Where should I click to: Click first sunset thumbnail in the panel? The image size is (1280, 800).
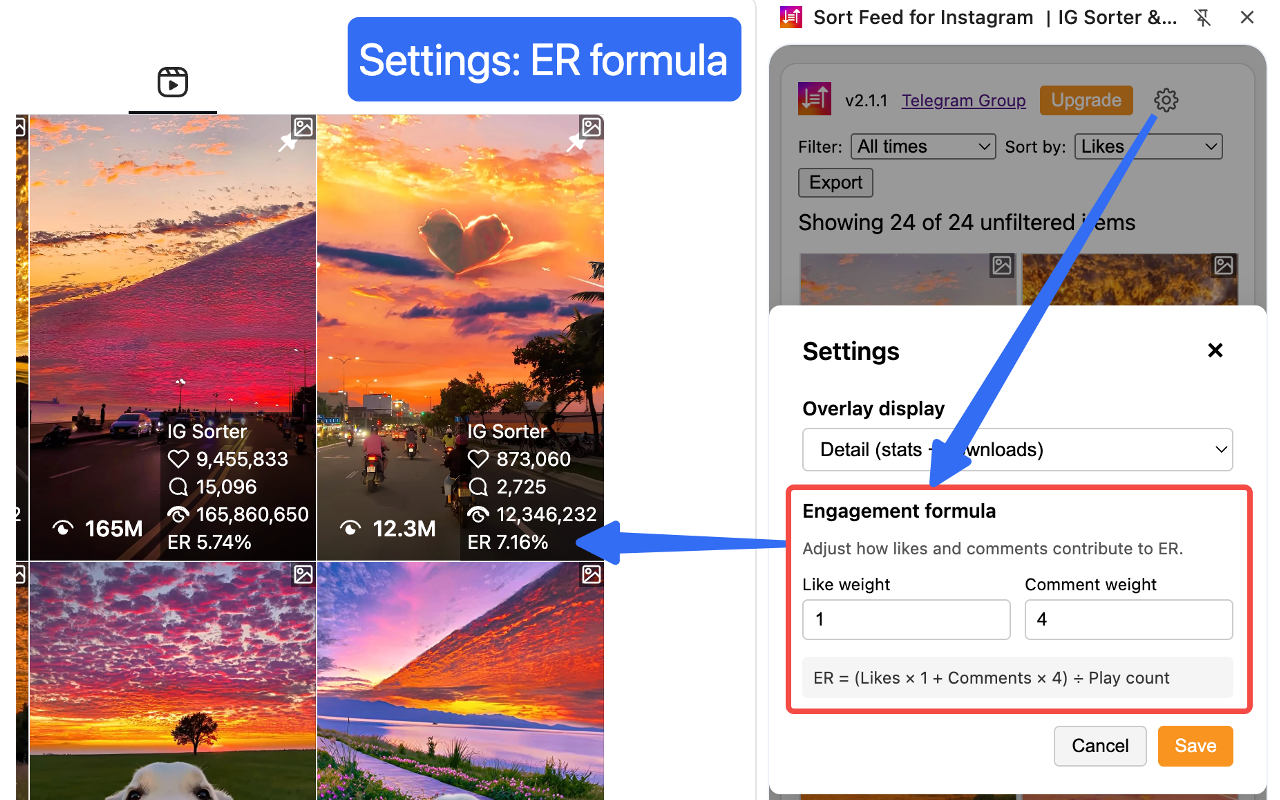(907, 278)
